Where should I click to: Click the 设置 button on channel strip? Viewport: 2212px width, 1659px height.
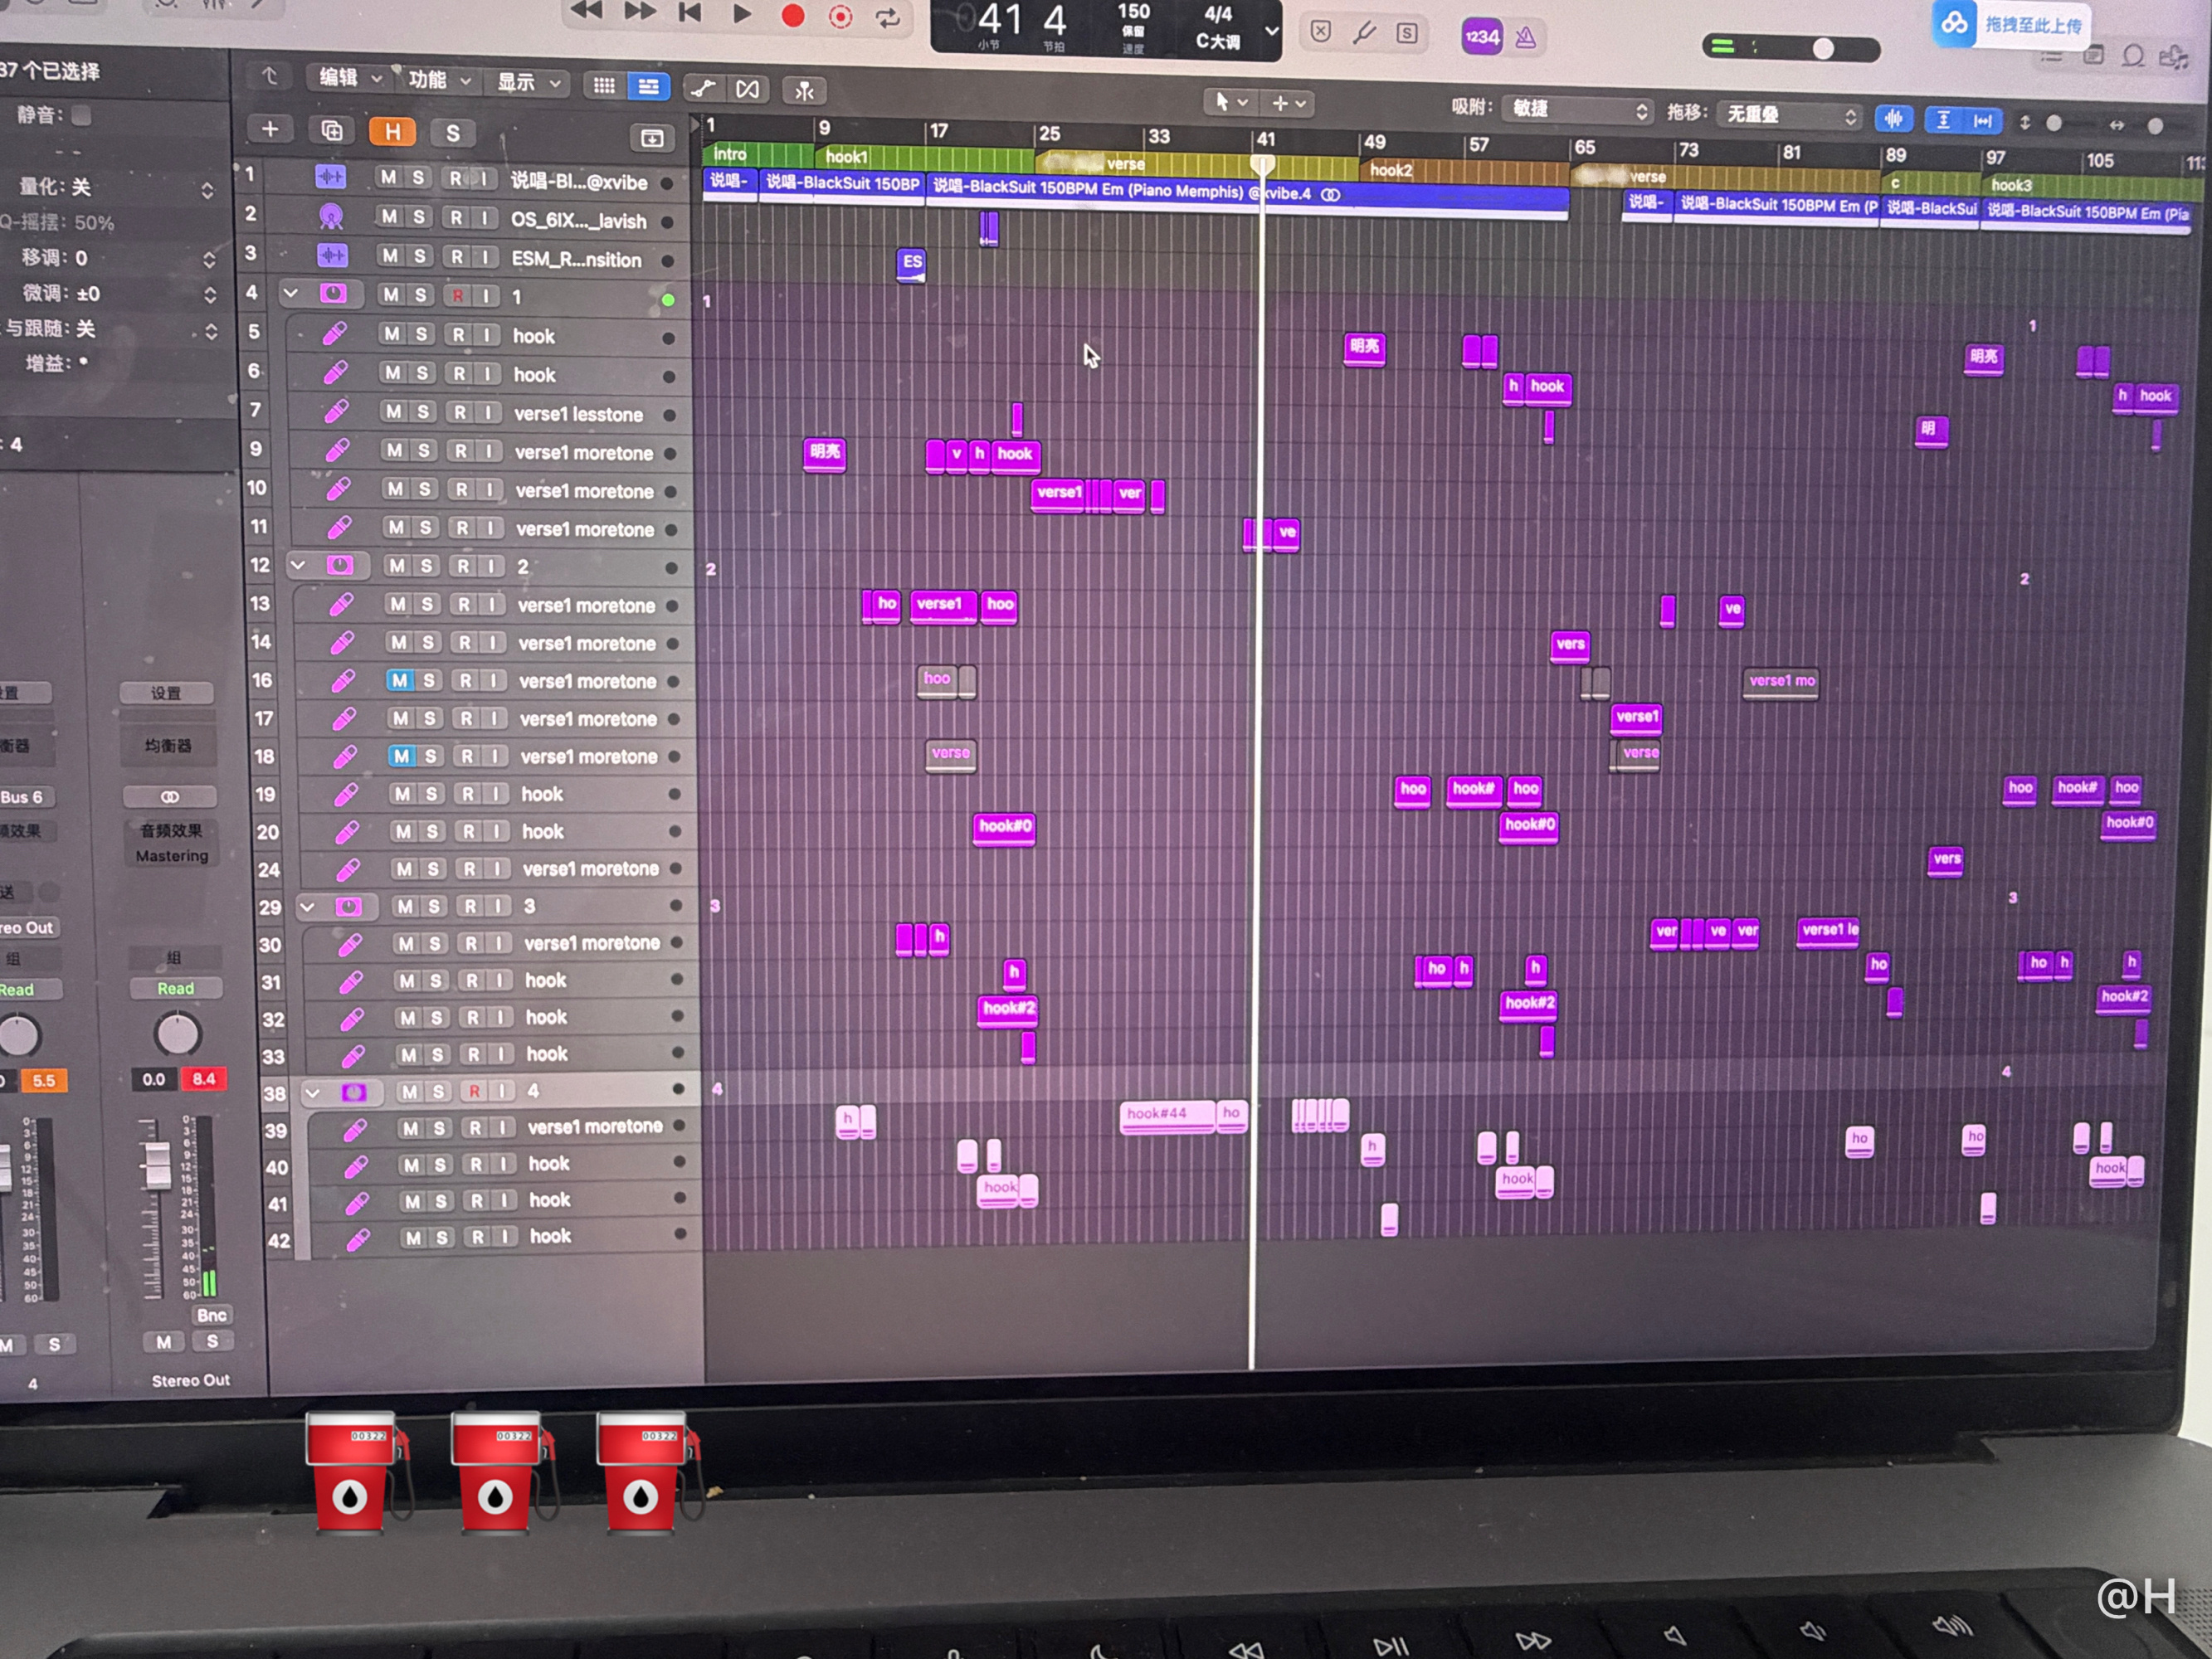167,692
